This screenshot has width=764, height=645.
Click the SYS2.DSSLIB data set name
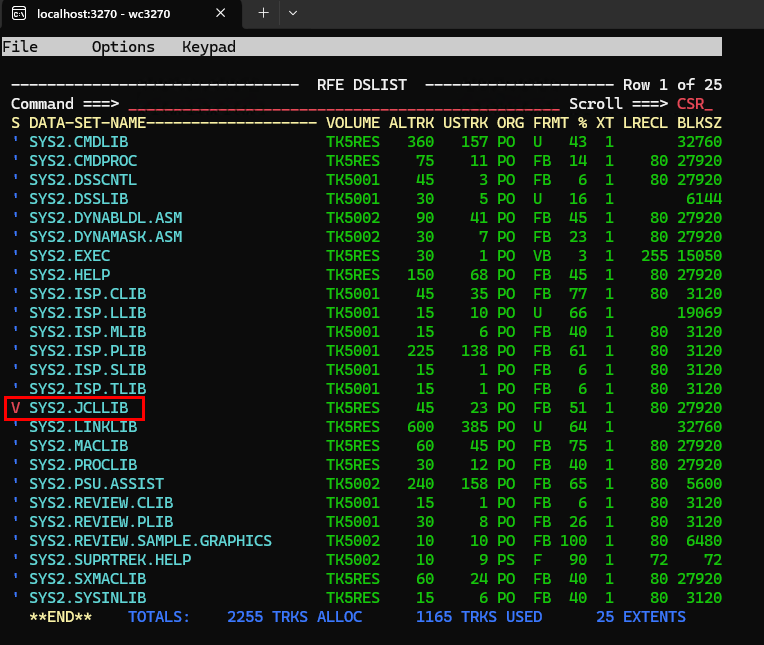78,199
